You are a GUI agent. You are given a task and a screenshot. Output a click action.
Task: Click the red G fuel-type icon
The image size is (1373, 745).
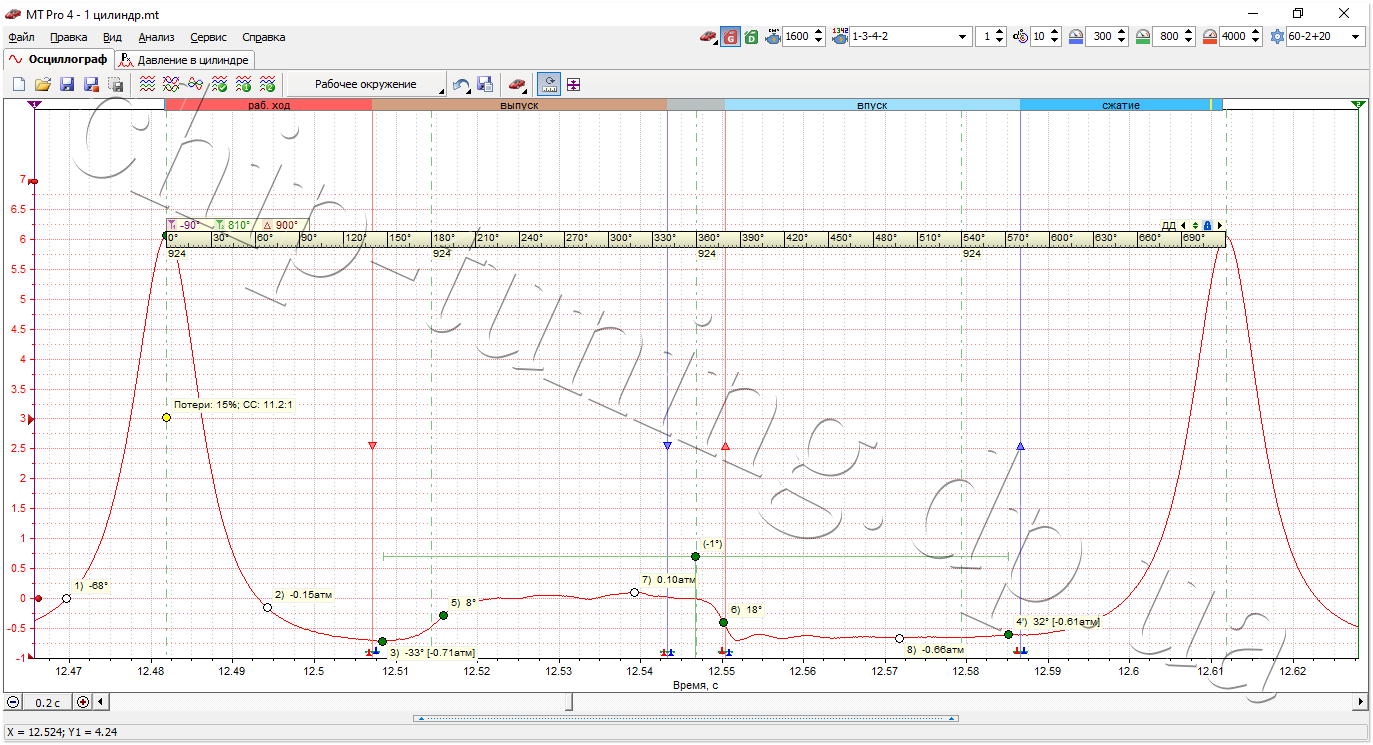coord(730,37)
